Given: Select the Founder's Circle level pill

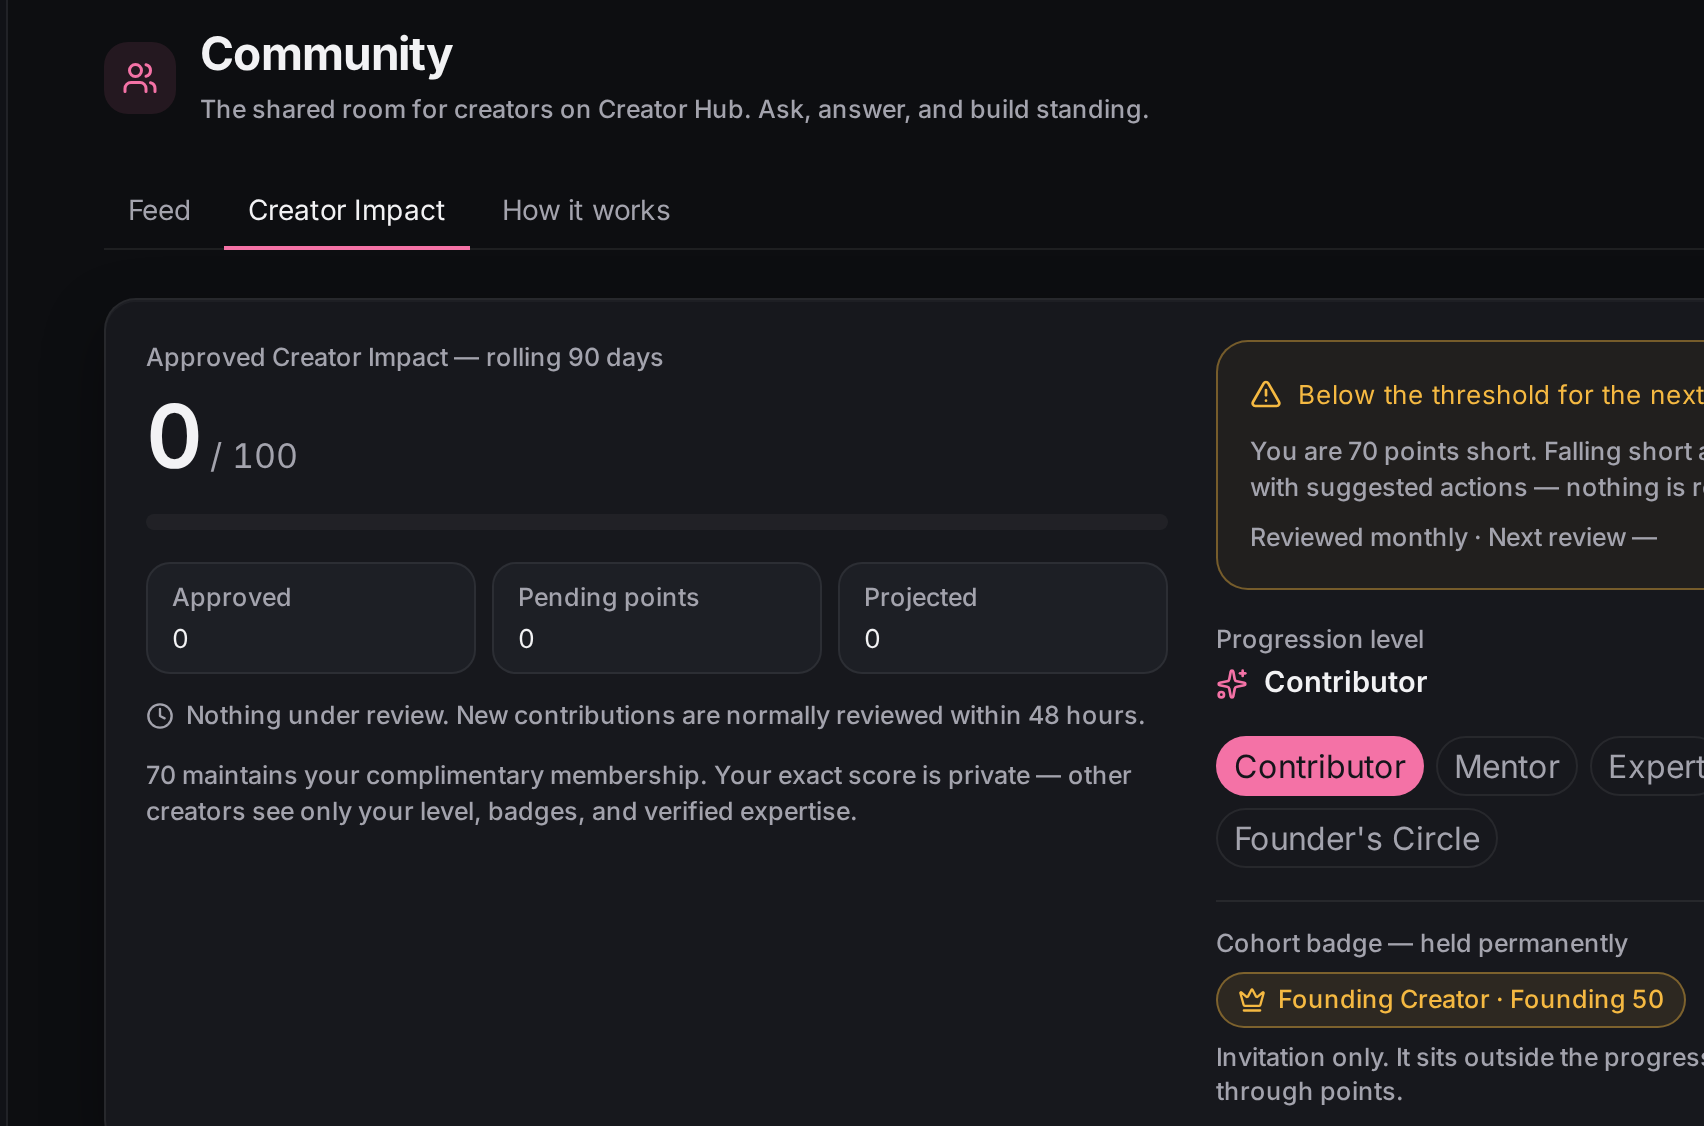Looking at the screenshot, I should [x=1356, y=838].
